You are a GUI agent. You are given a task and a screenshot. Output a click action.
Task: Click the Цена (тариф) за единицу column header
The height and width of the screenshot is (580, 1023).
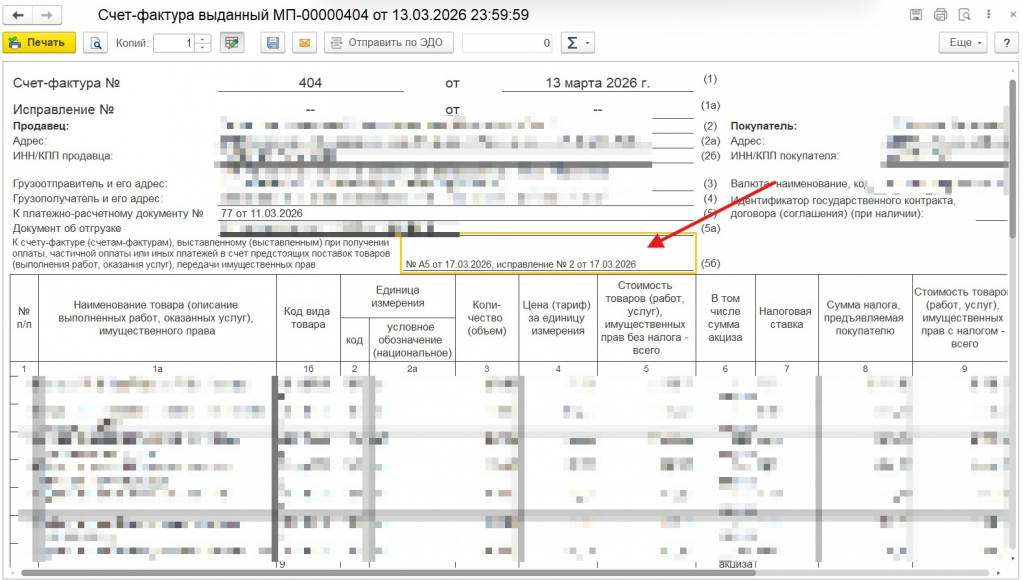557,318
